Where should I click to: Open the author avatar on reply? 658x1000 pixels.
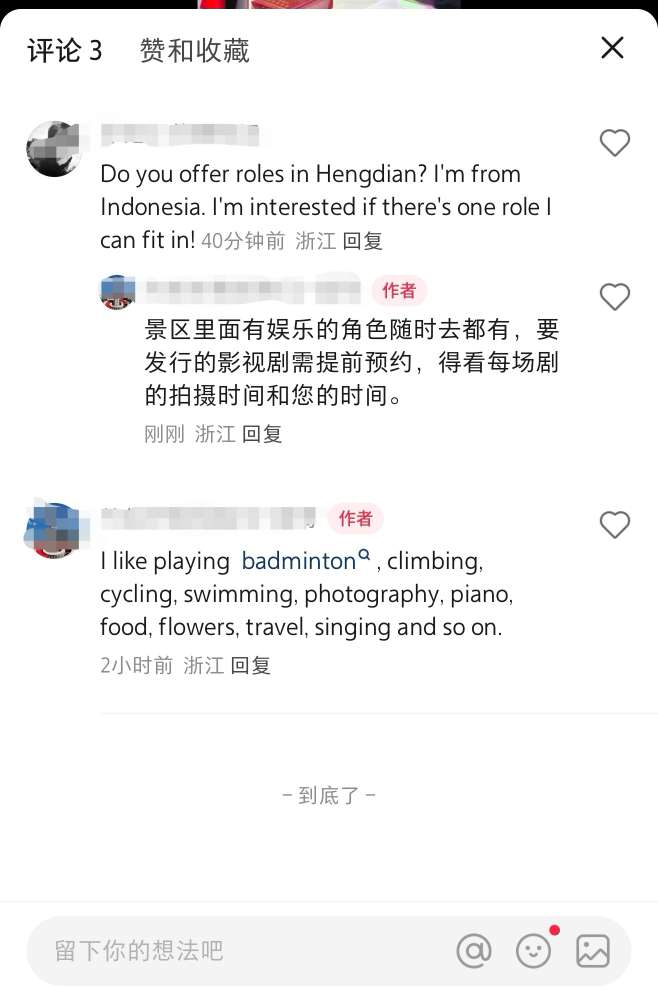(x=118, y=292)
